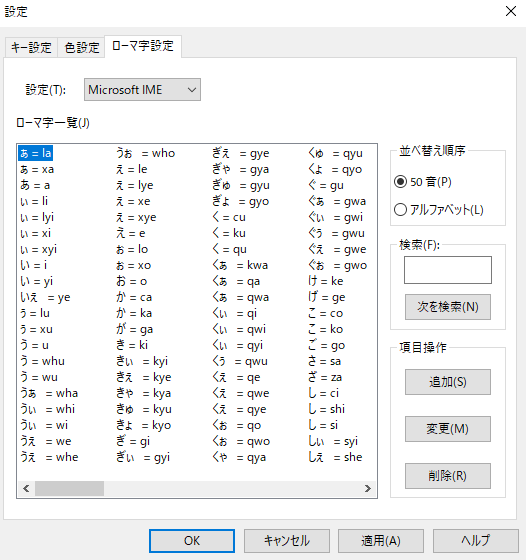Screen dimensions: 526x560
Task: Select the 'か = ka' list entry
Action: 134,313
